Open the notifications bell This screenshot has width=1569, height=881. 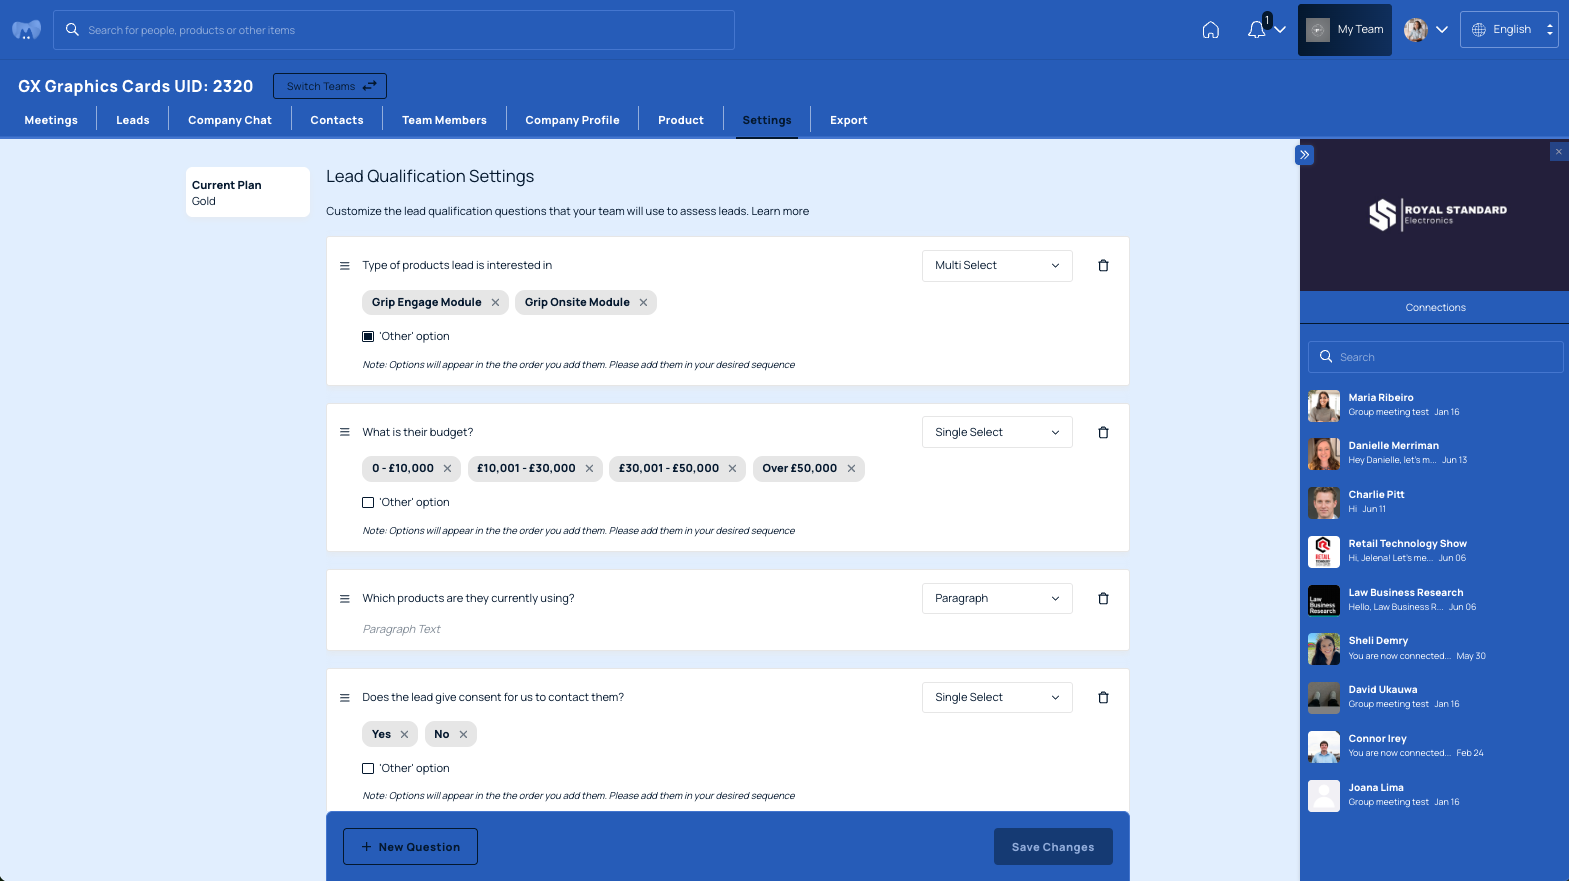coord(1257,30)
